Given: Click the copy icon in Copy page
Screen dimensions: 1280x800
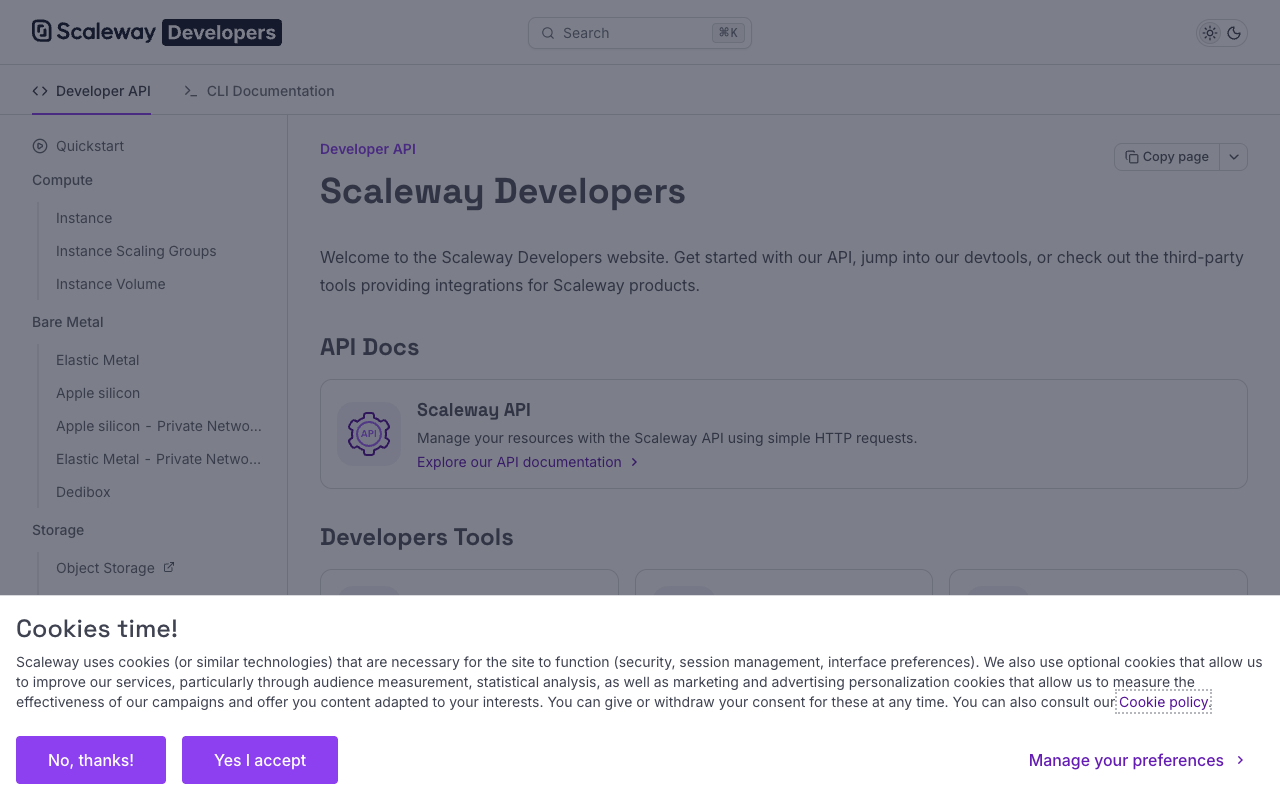Looking at the screenshot, I should 1132,157.
